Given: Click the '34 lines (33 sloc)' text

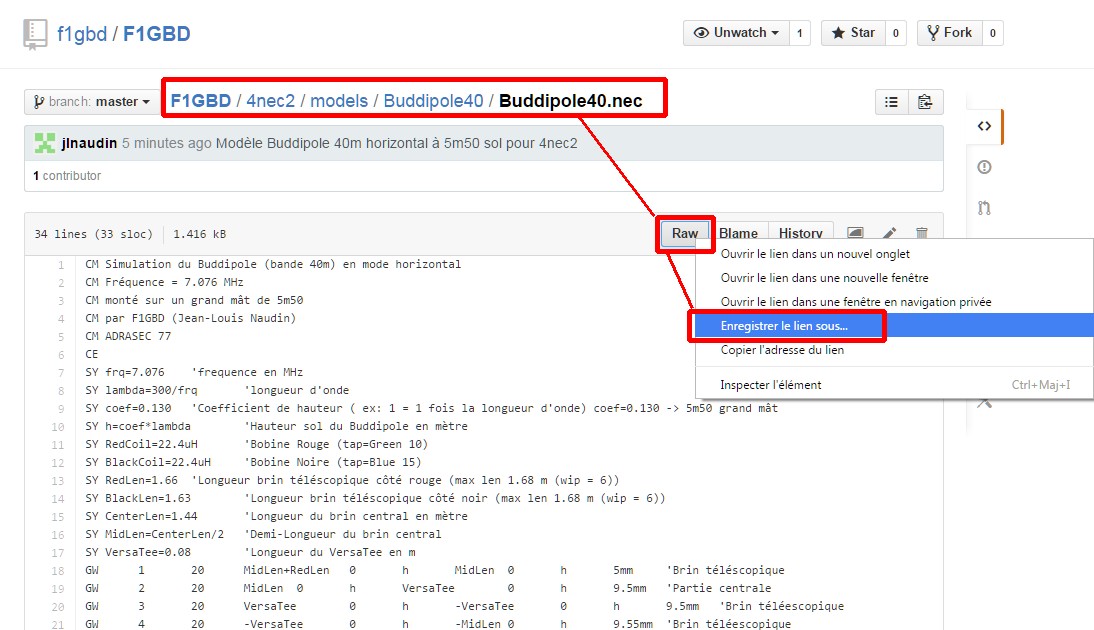Looking at the screenshot, I should click(93, 234).
